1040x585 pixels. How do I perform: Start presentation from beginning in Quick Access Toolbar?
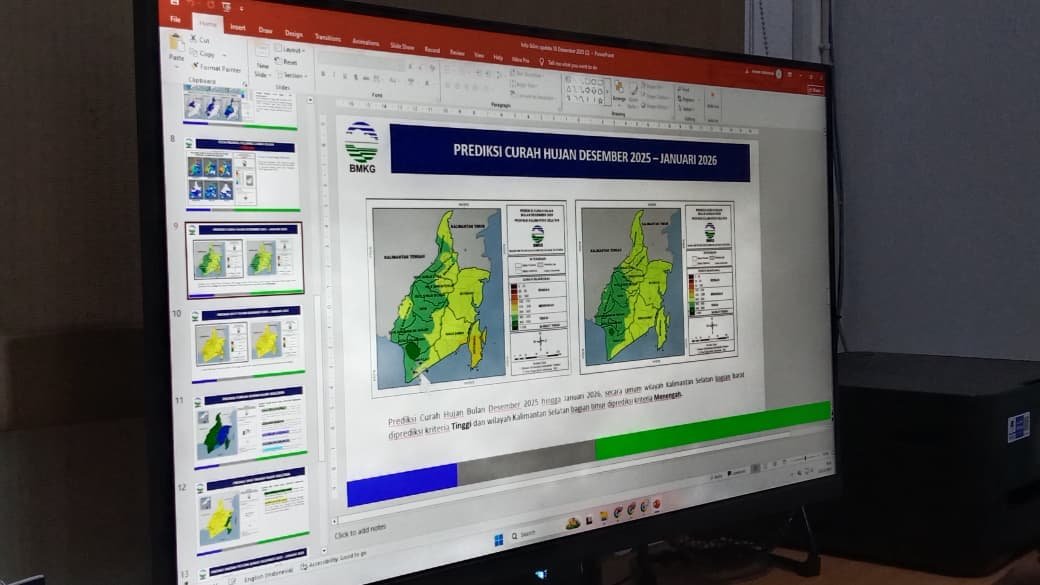[227, 7]
